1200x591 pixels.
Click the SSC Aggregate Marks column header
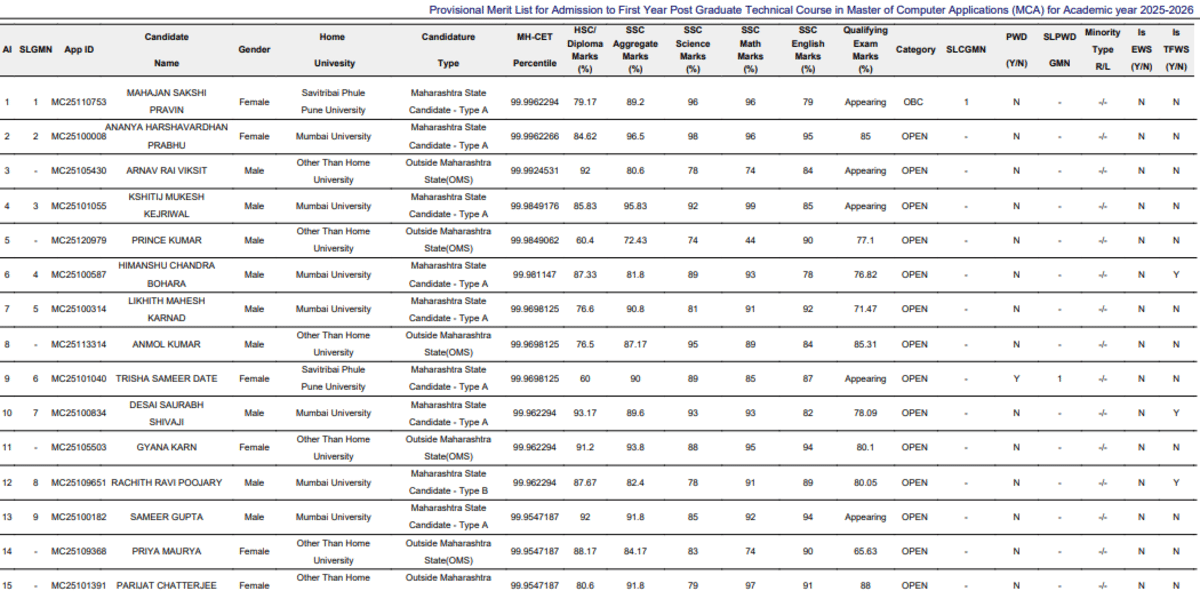click(x=635, y=50)
